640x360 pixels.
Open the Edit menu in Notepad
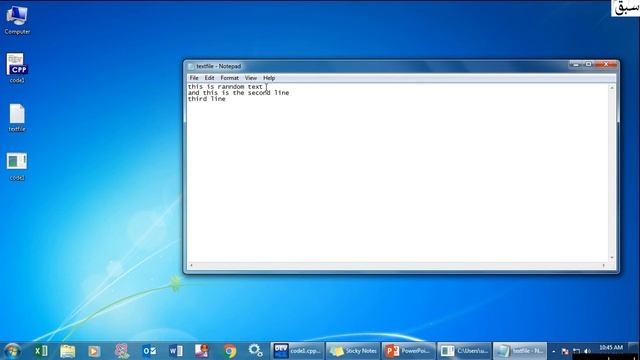point(209,78)
